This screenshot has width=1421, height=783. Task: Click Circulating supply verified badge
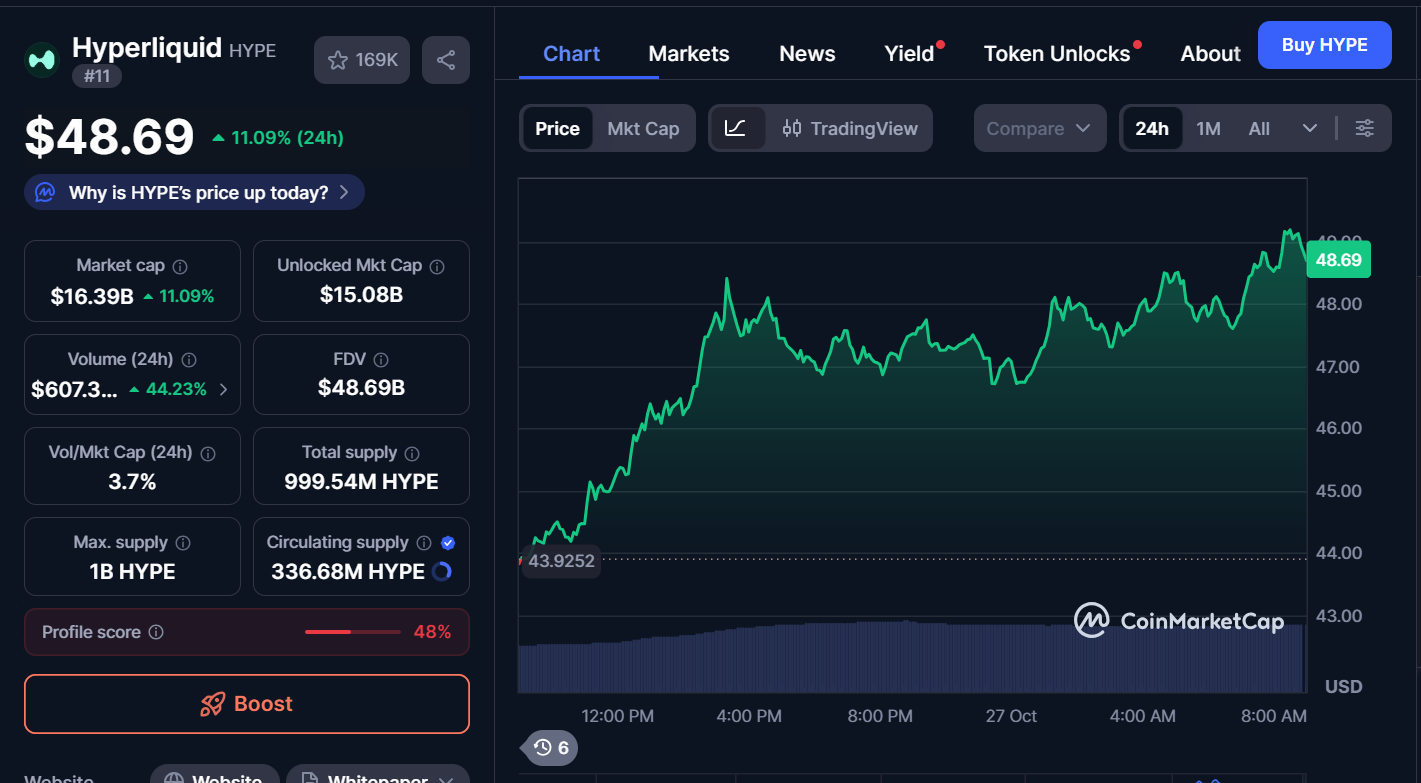pyautogui.click(x=448, y=542)
